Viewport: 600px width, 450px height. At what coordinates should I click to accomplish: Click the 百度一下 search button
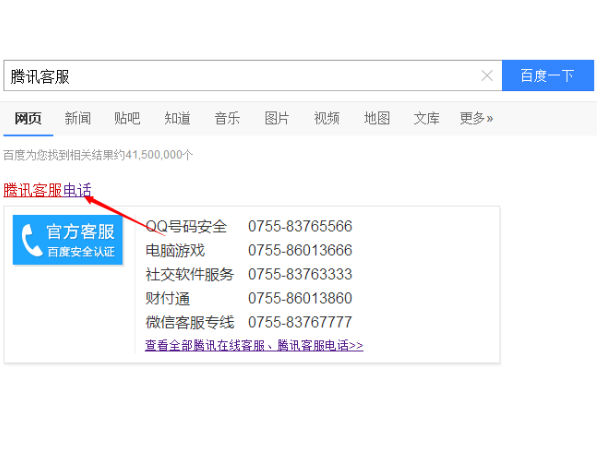tap(548, 76)
